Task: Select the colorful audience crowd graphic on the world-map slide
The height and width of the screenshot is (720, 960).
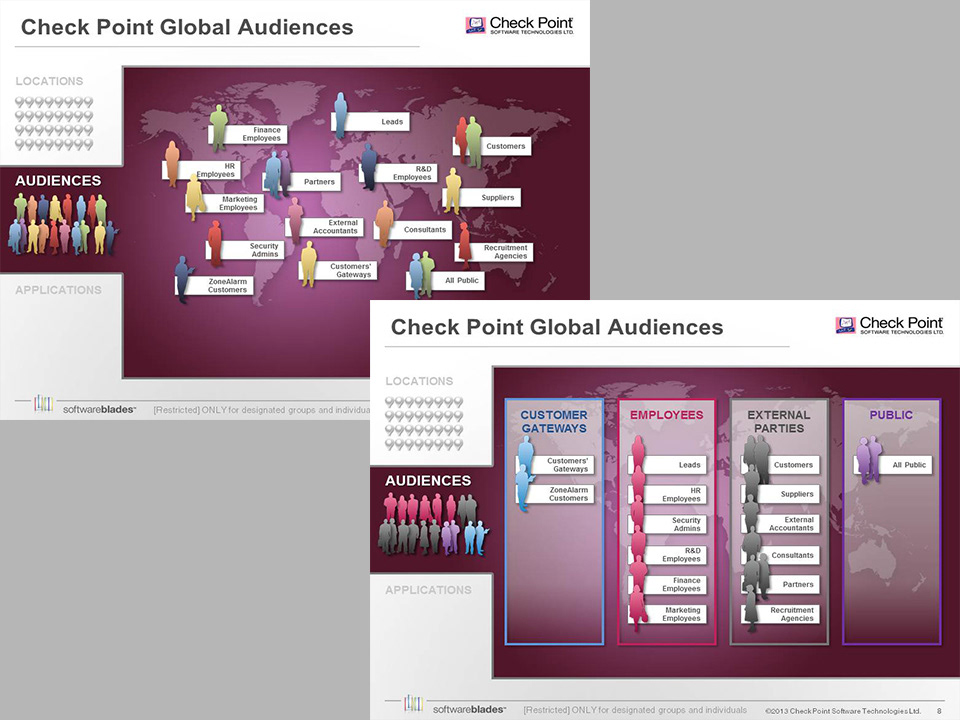Action: 62,224
